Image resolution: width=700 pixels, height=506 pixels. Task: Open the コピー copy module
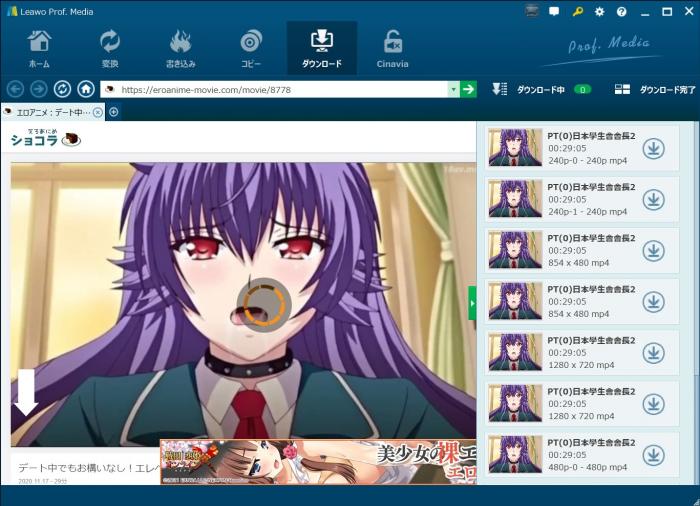[251, 49]
